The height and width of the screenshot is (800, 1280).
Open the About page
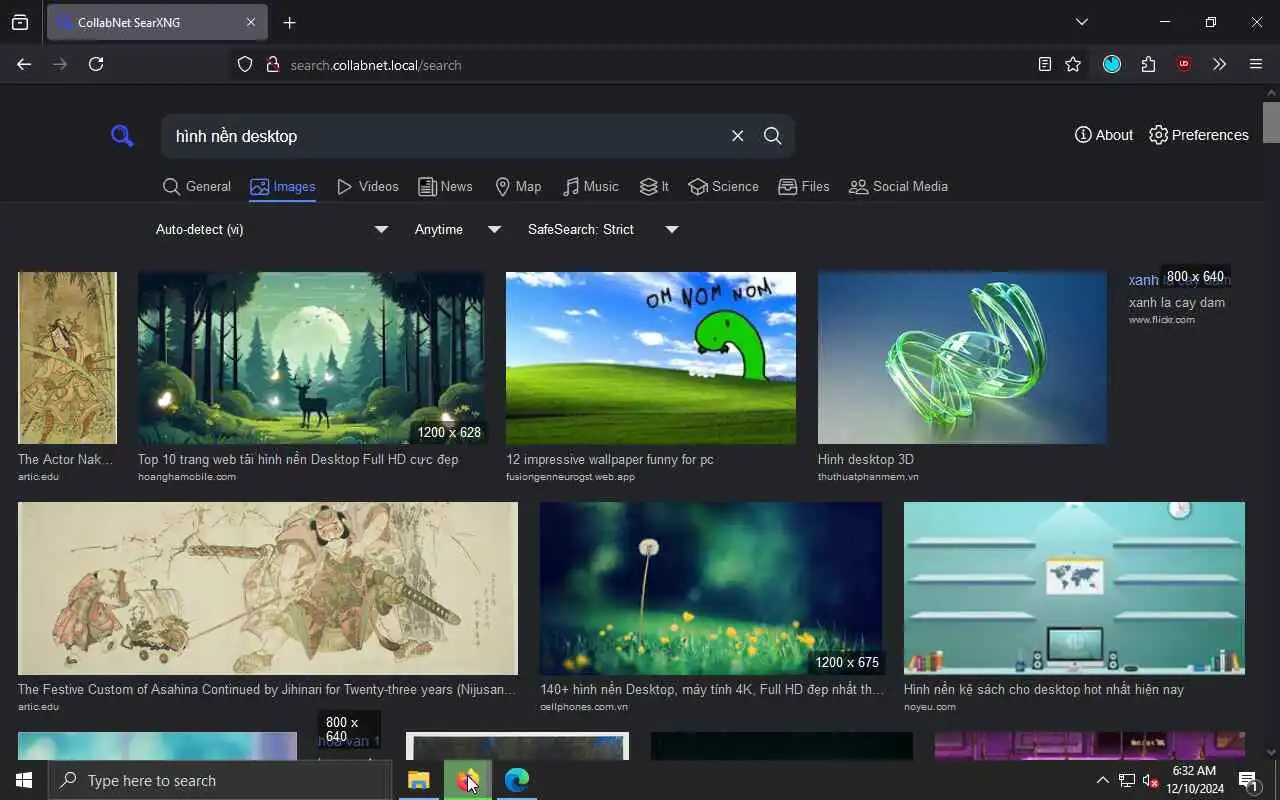[x=1104, y=135]
